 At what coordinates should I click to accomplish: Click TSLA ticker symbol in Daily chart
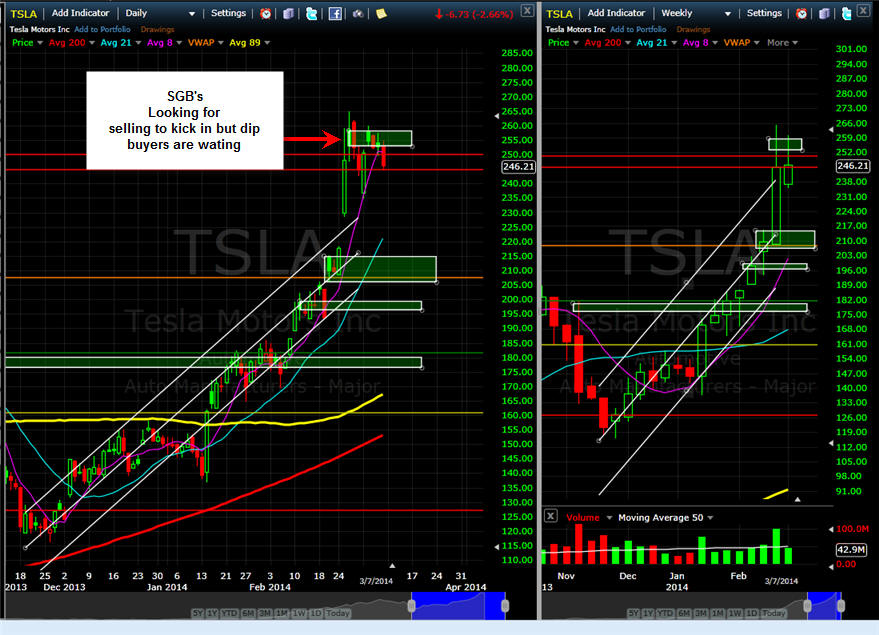click(x=24, y=13)
